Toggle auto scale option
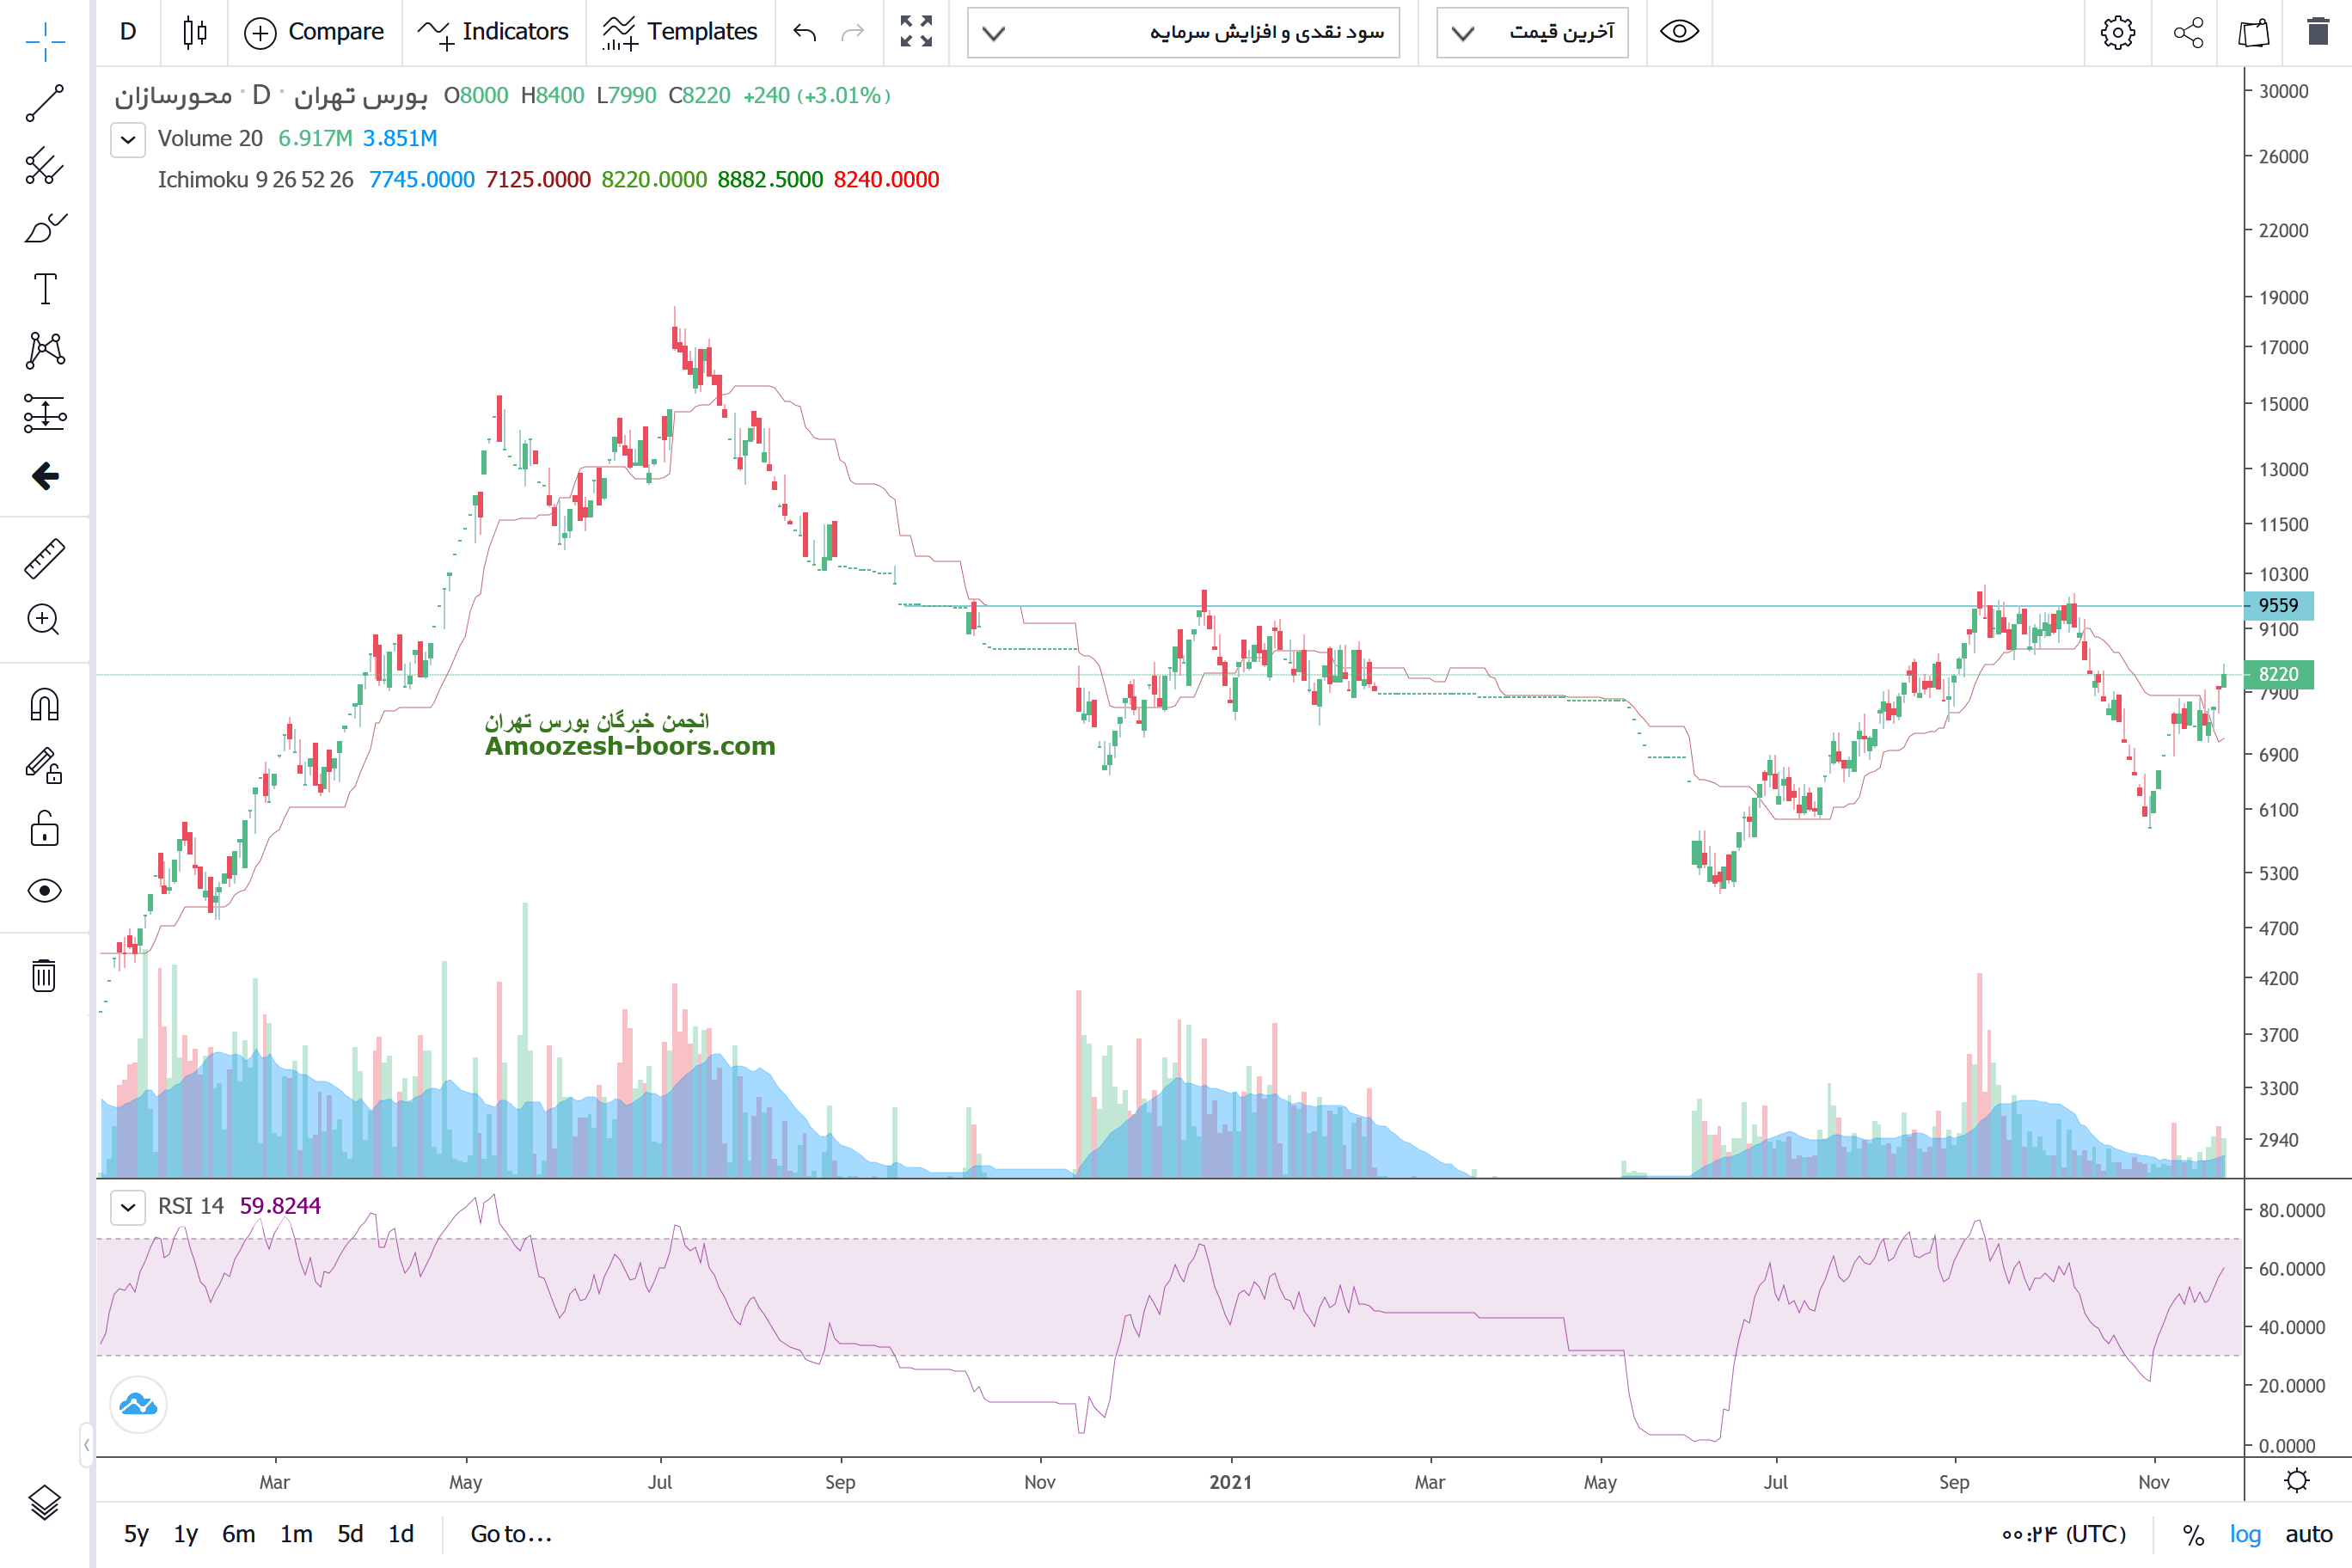The height and width of the screenshot is (1568, 2352). click(x=2309, y=1534)
